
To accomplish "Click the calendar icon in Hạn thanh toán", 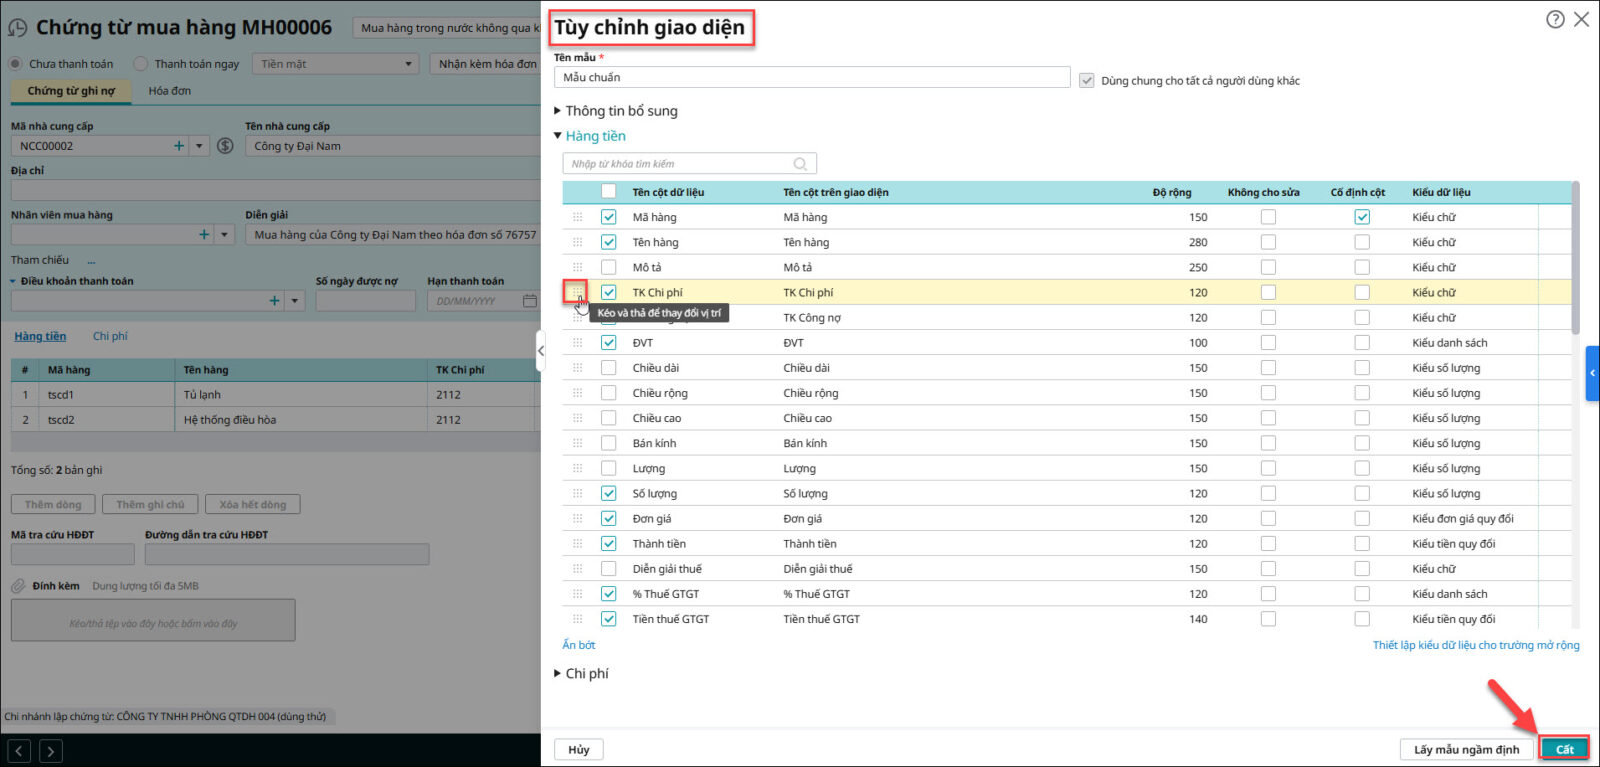I will (529, 301).
